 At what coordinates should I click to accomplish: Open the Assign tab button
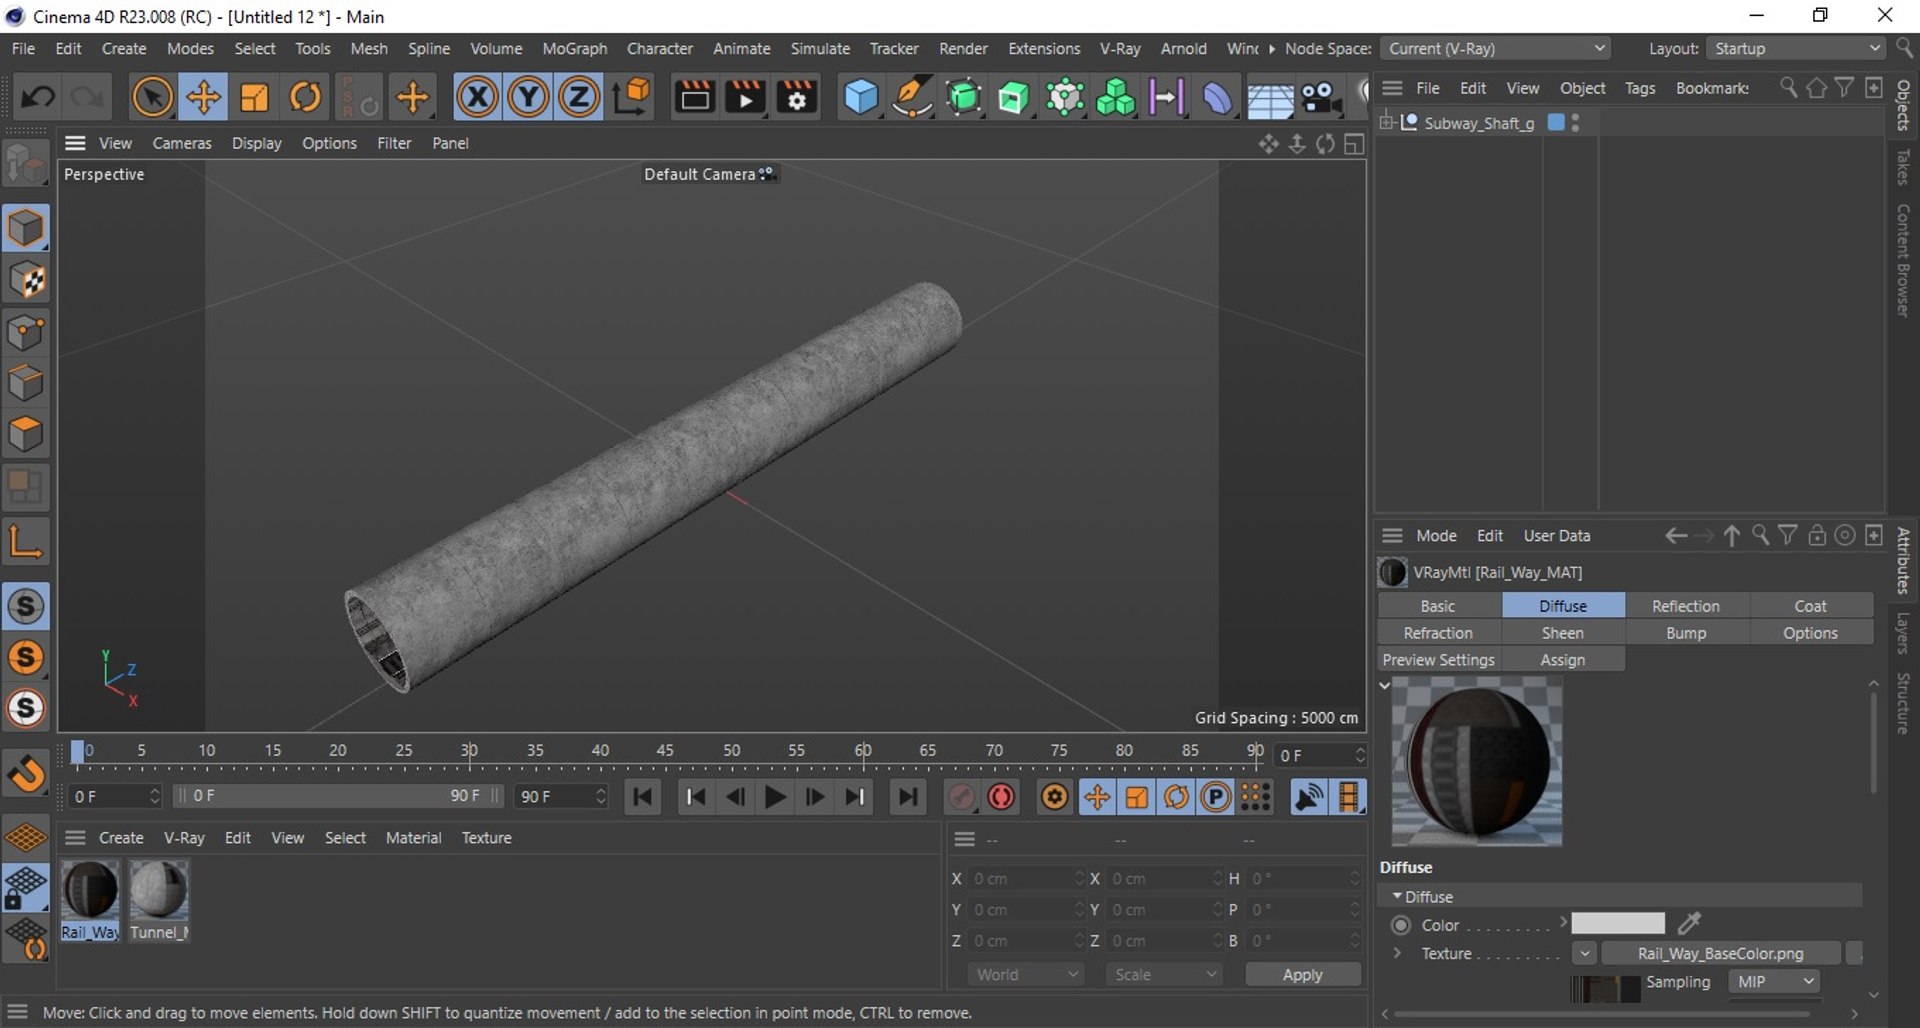coord(1563,660)
